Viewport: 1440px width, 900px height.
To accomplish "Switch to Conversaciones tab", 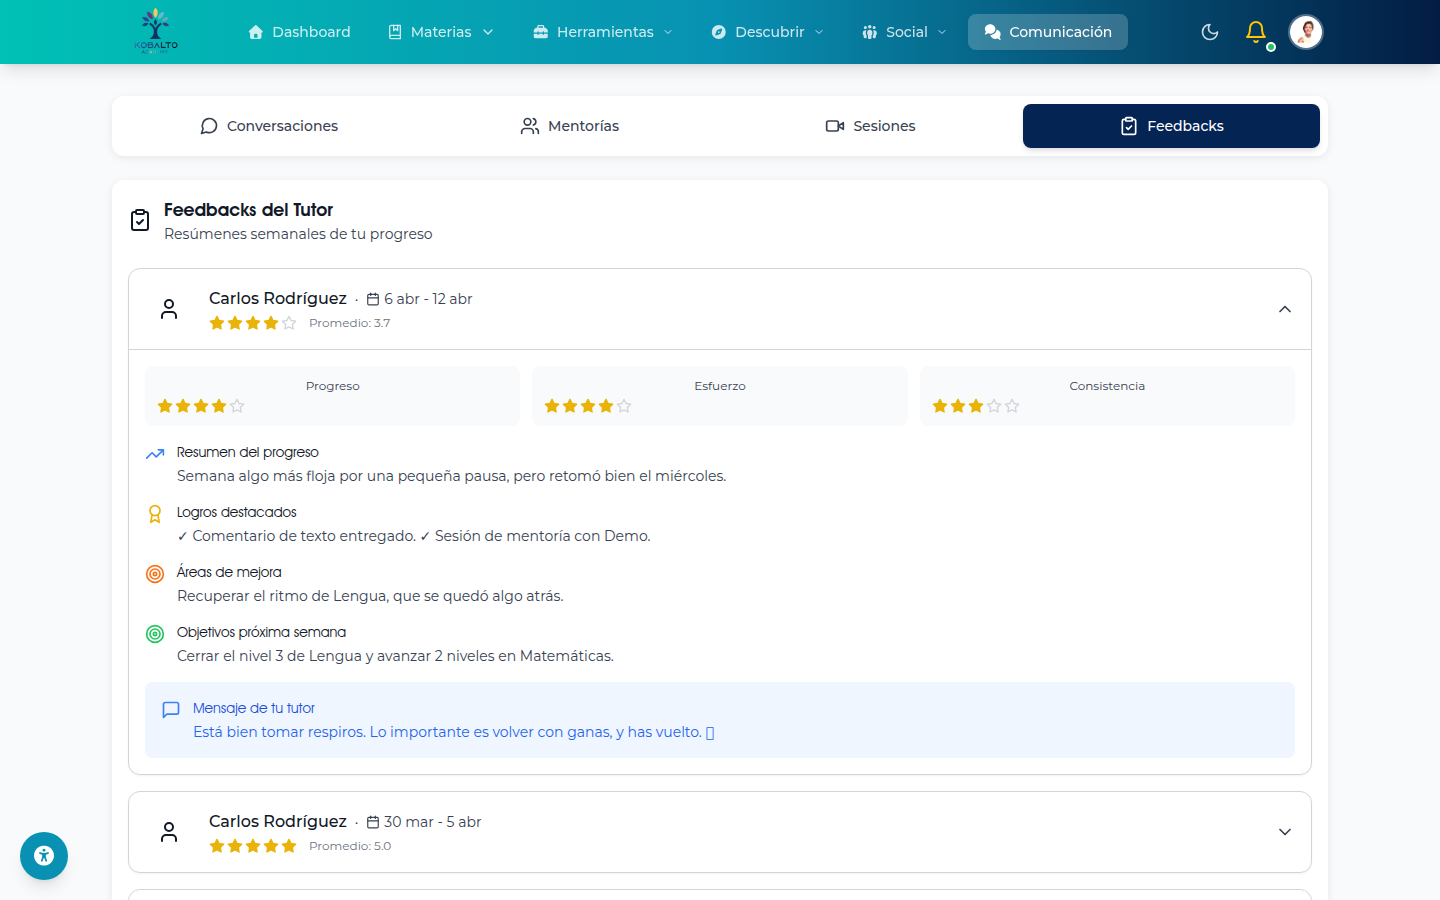I will (x=269, y=126).
